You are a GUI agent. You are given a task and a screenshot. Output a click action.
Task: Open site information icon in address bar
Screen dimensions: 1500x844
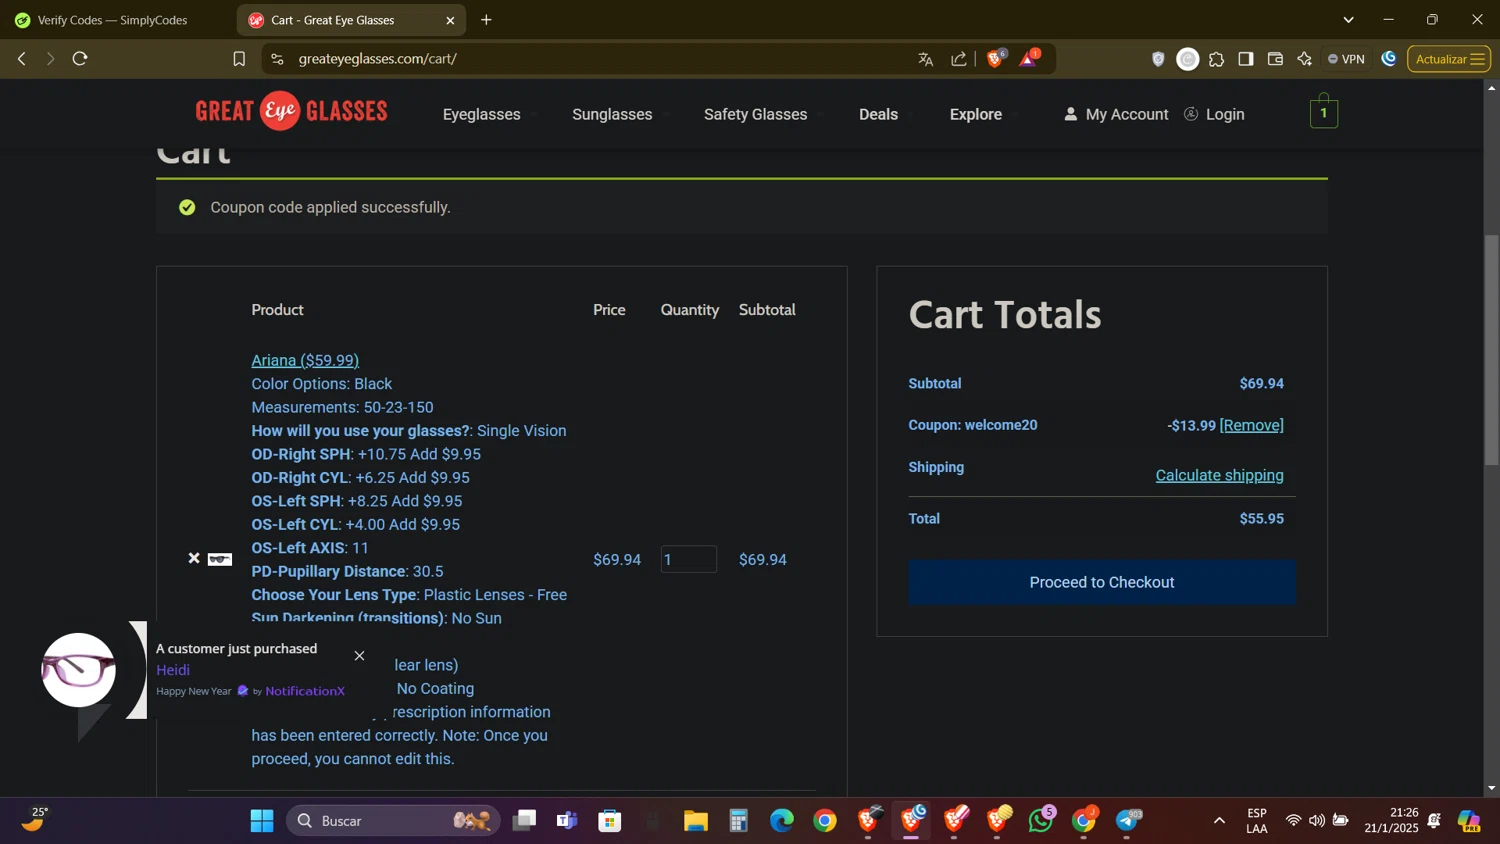(278, 59)
